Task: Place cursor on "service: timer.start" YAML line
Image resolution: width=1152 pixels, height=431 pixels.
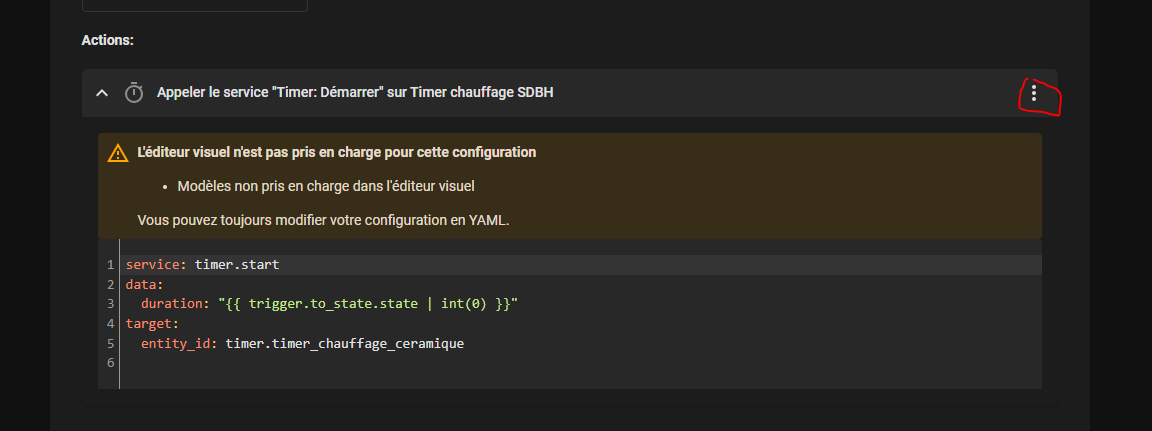Action: 202,264
